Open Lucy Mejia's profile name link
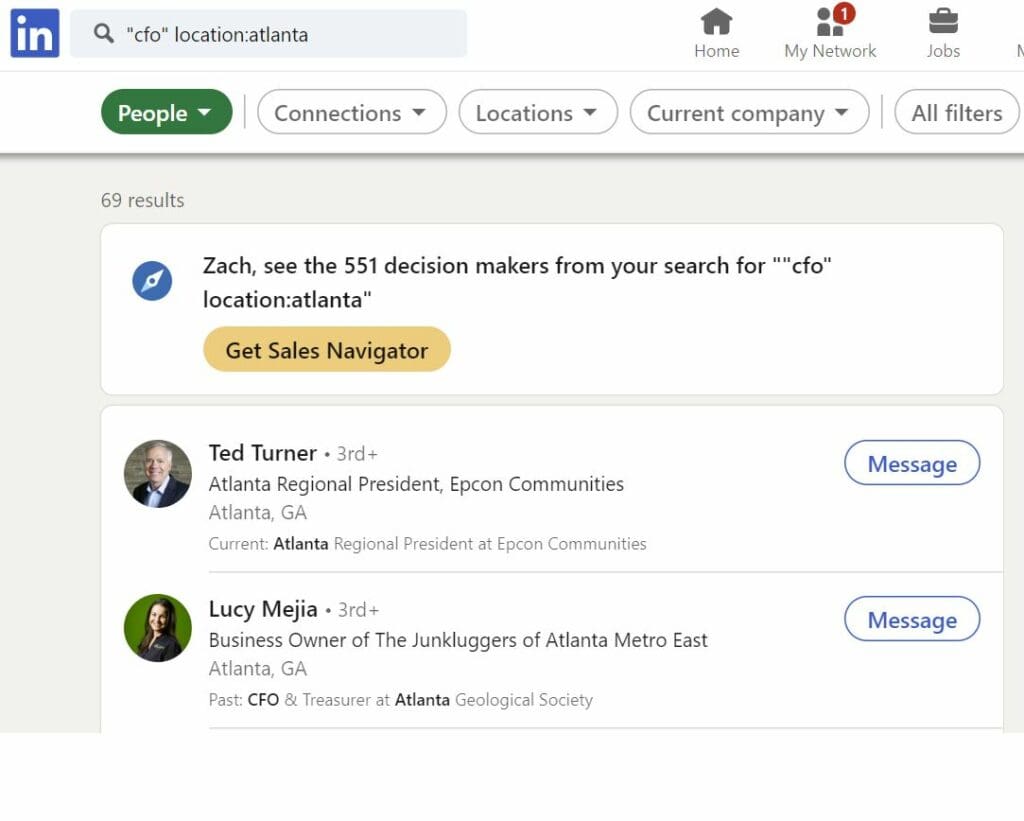1024x821 pixels. (x=263, y=609)
